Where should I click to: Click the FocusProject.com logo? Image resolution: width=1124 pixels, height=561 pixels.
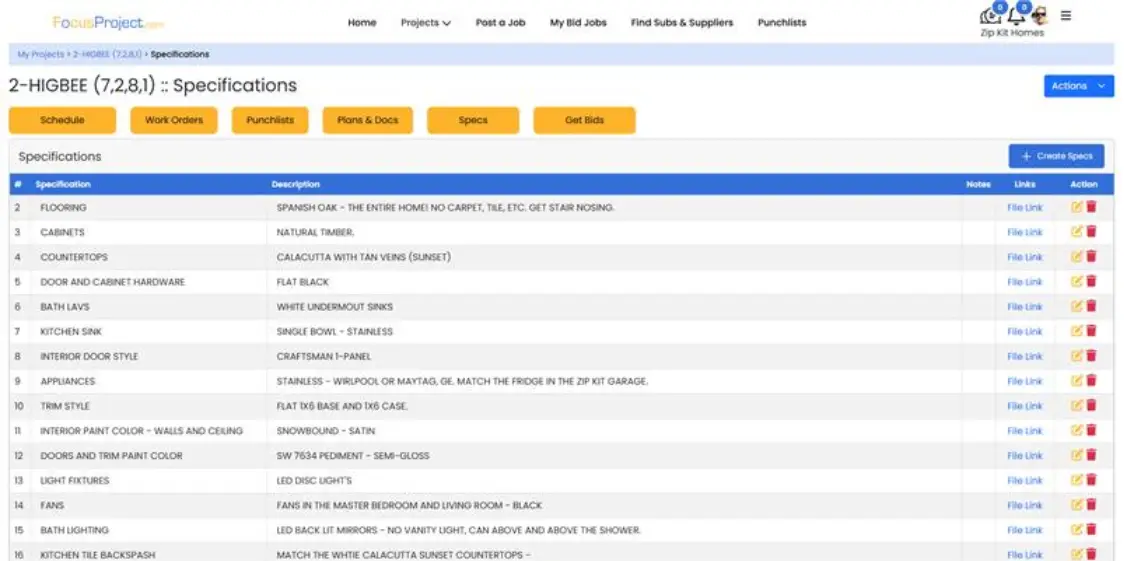(108, 22)
